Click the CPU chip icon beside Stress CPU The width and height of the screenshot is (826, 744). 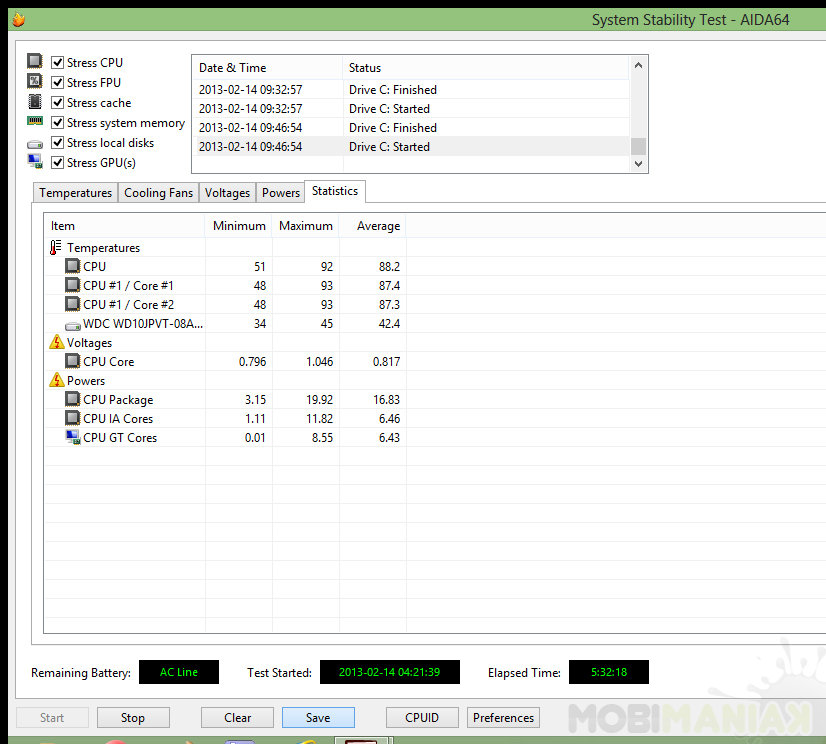[35, 61]
